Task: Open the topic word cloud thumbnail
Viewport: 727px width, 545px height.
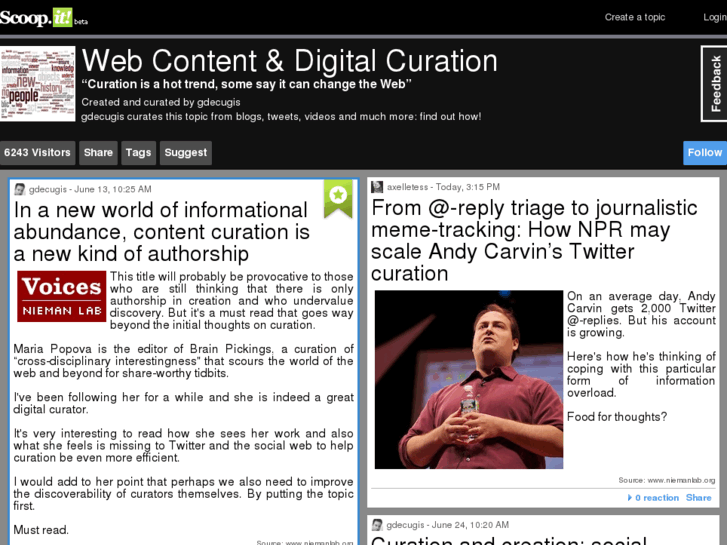Action: click(38, 83)
